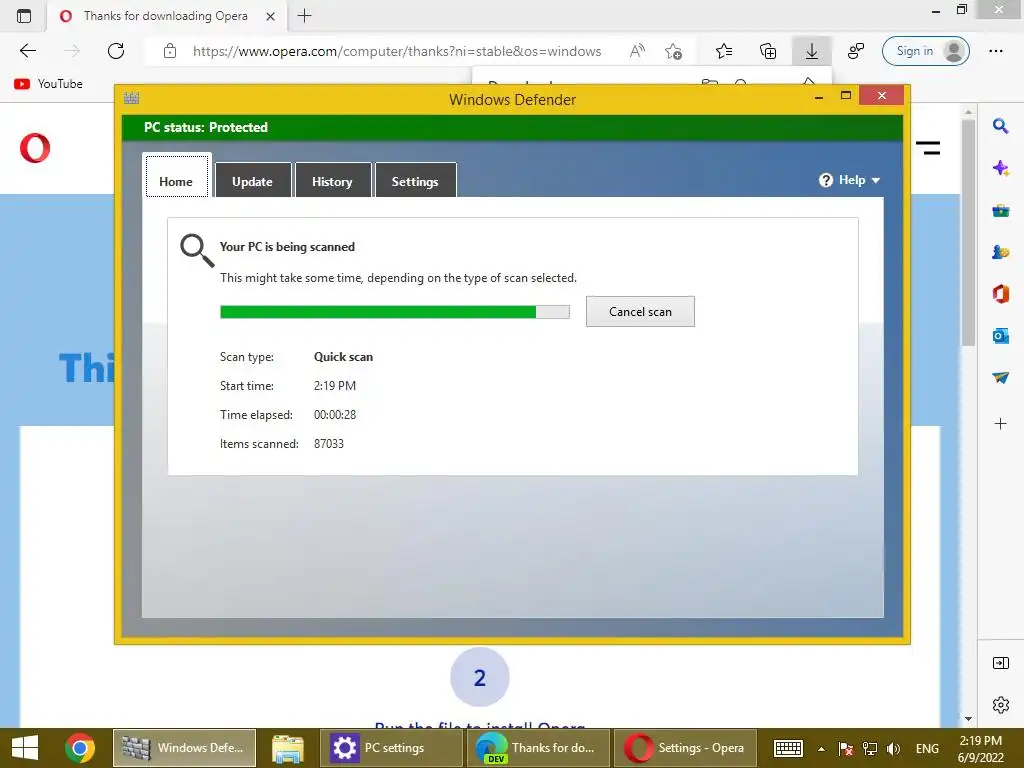Click the 87033 items scanned value
This screenshot has height=768, width=1024.
(x=328, y=443)
